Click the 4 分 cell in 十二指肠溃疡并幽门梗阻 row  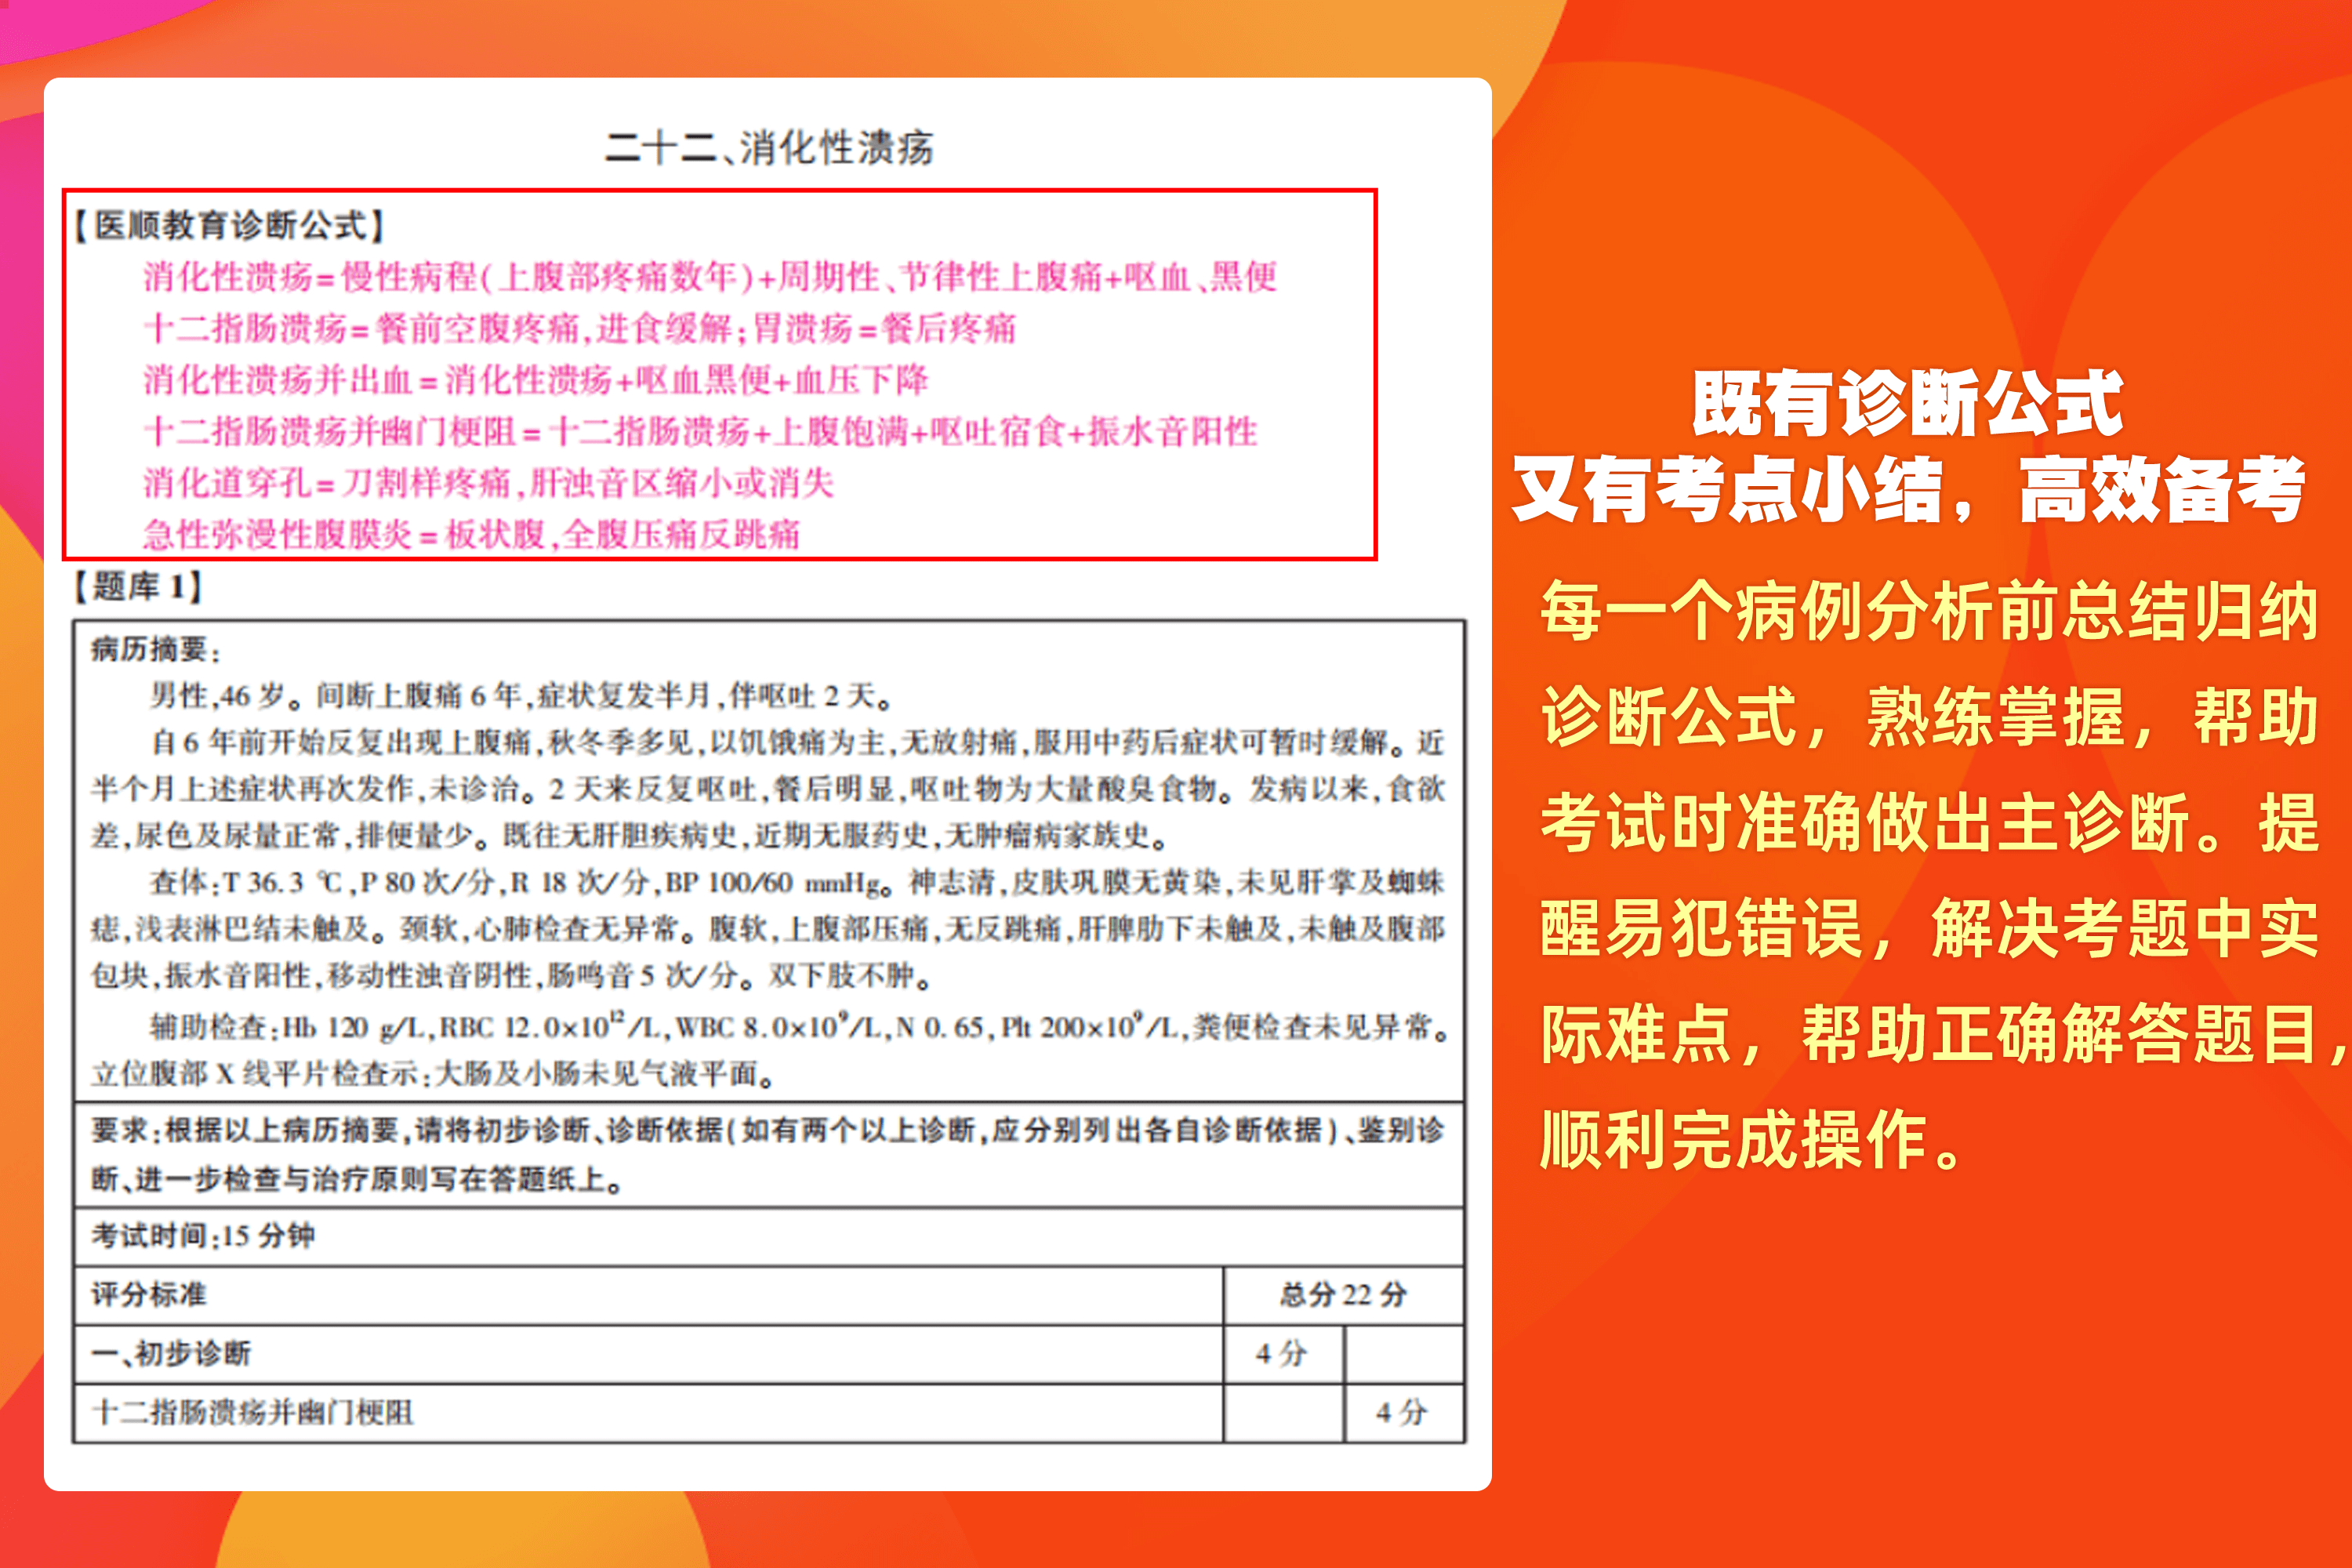point(1404,1412)
